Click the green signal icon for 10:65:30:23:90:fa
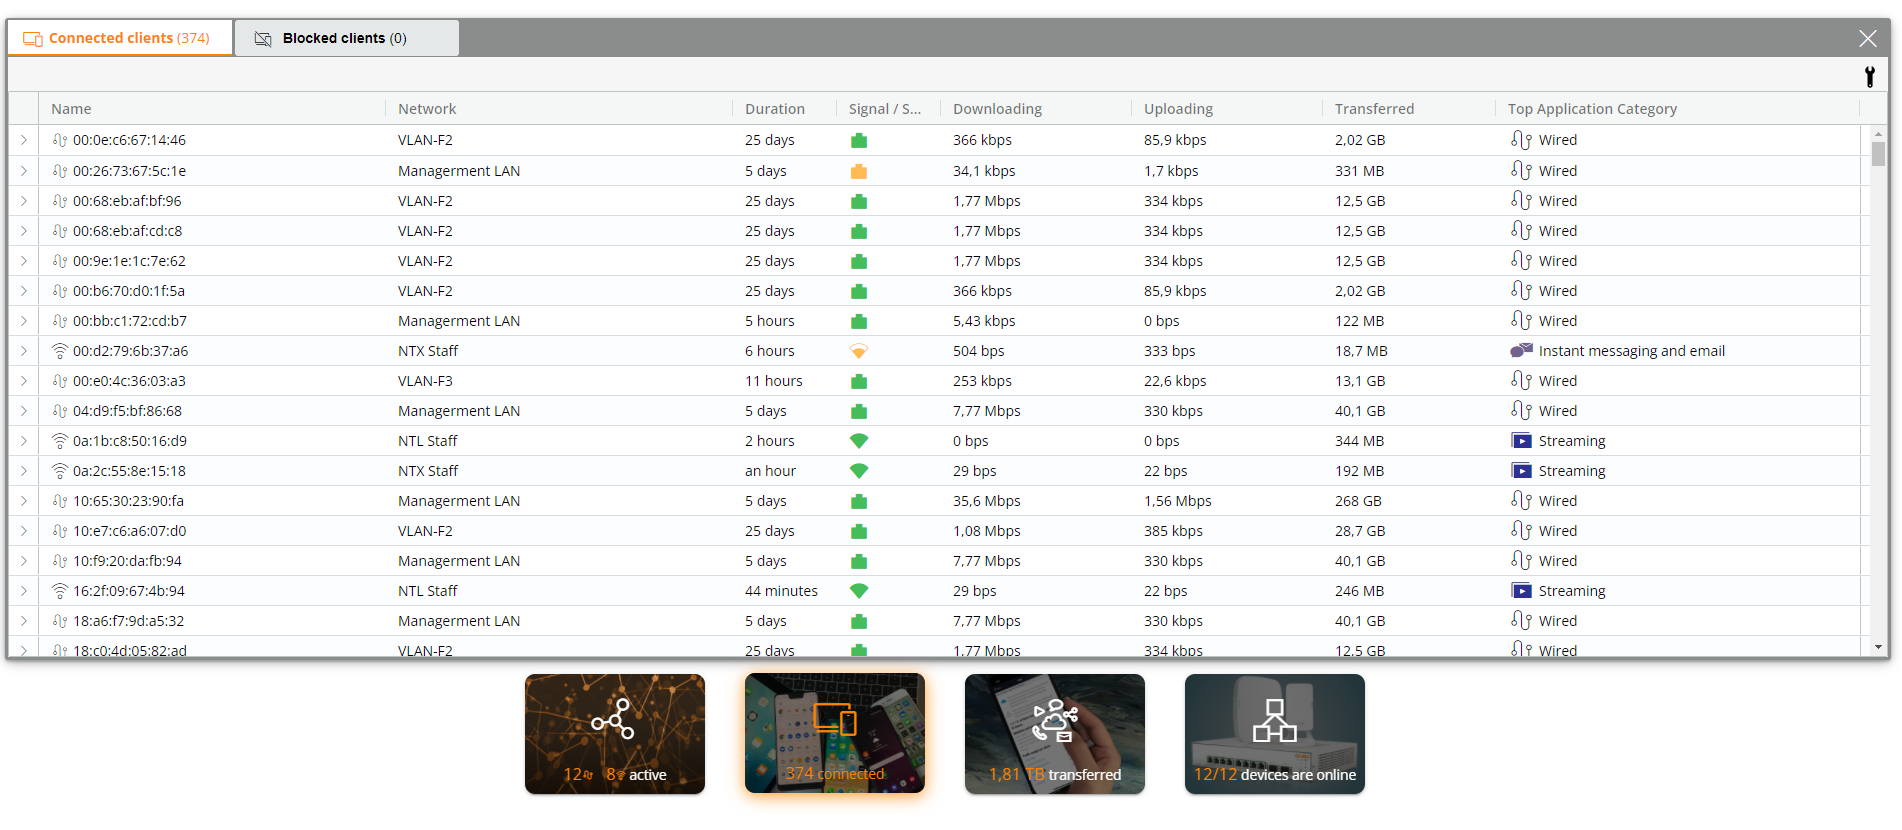 click(858, 501)
